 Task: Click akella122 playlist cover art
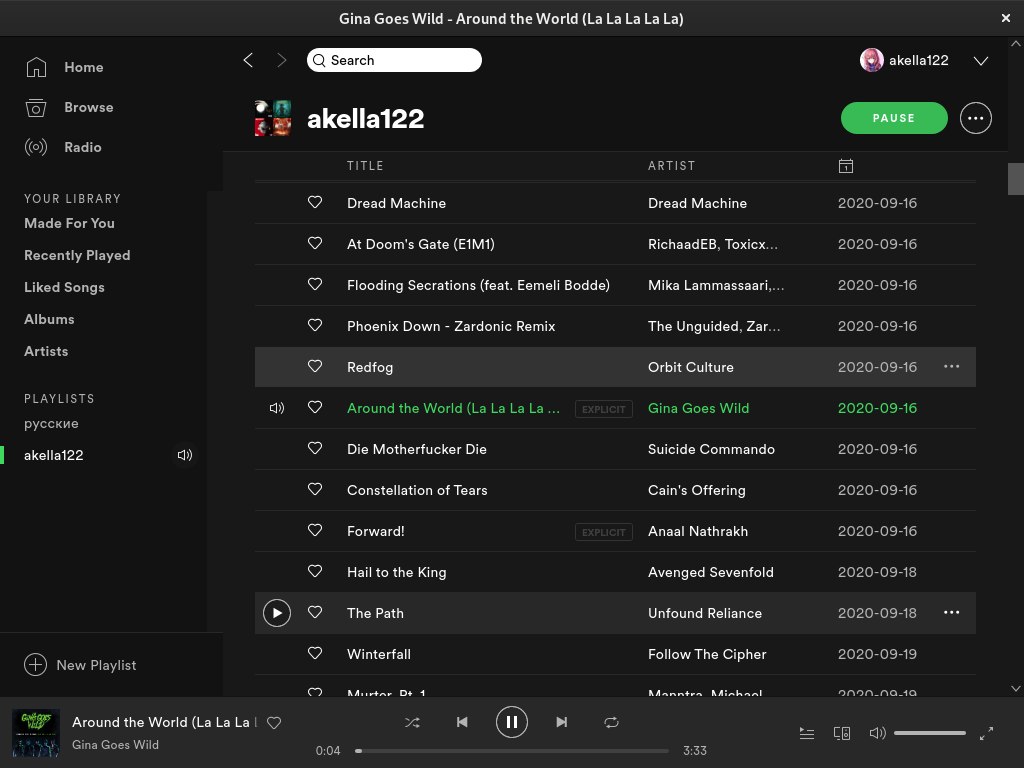click(273, 118)
